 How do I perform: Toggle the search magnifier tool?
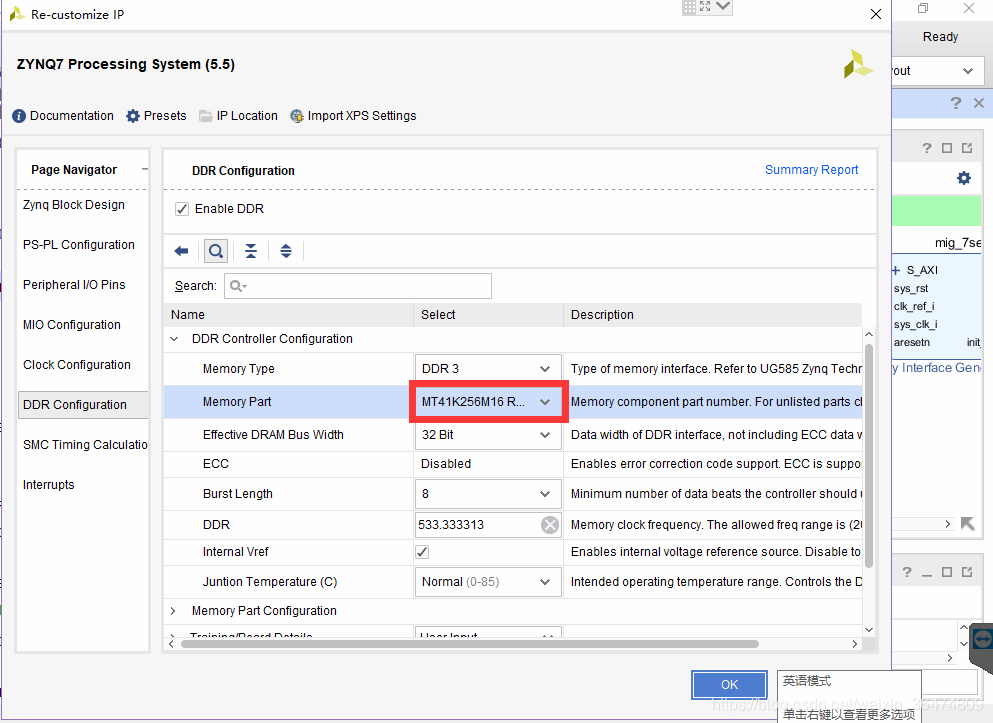point(216,251)
